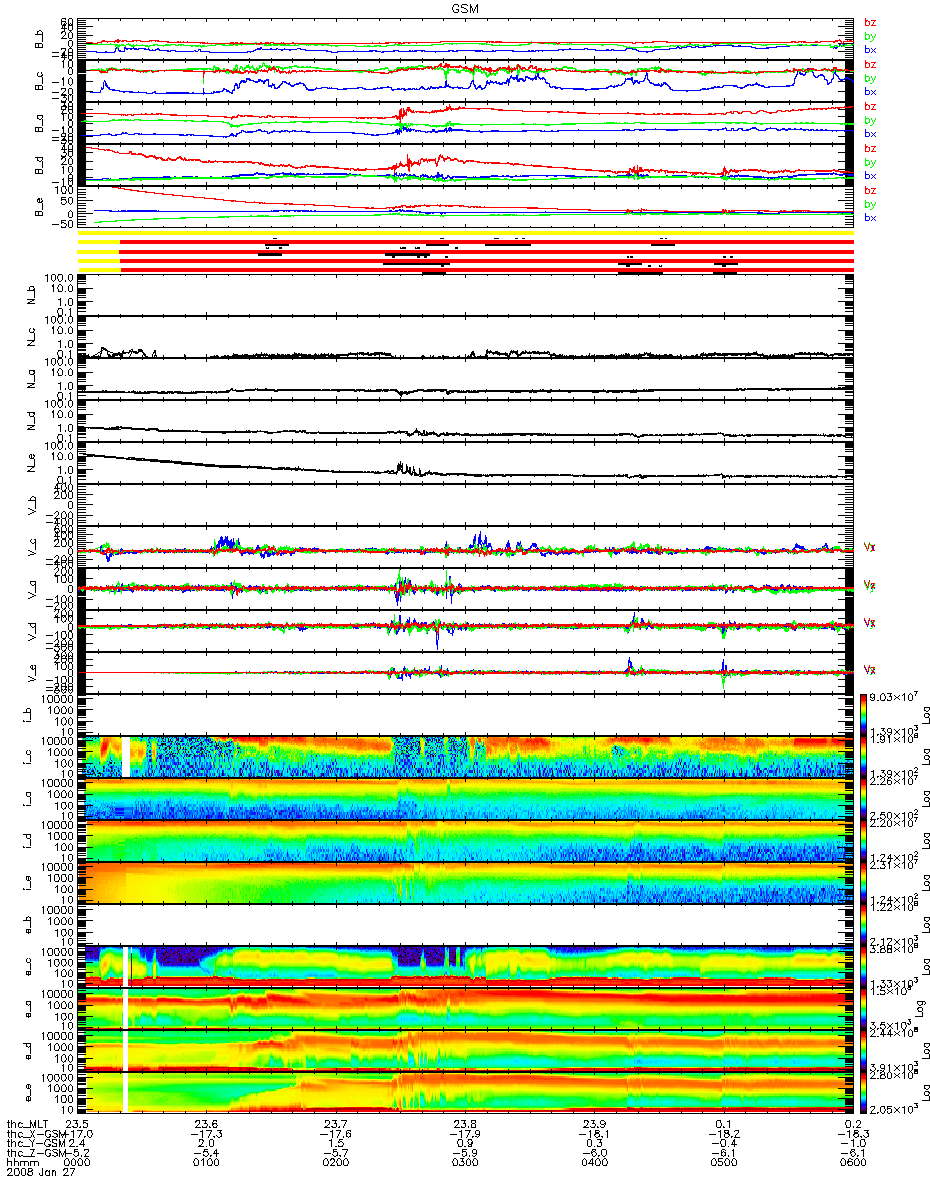The image size is (930, 1200).
Task: Click the top rainbow color bar
Action: pos(865,714)
